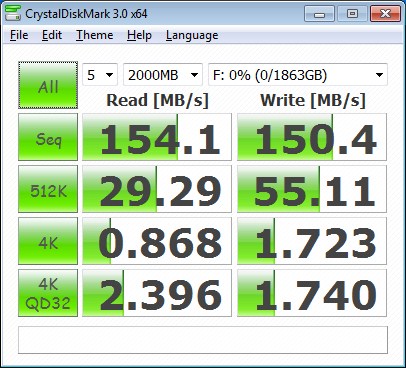Screen dimensions: 406x368
Task: Open the test count dropdown showing 5
Action: tap(100, 75)
